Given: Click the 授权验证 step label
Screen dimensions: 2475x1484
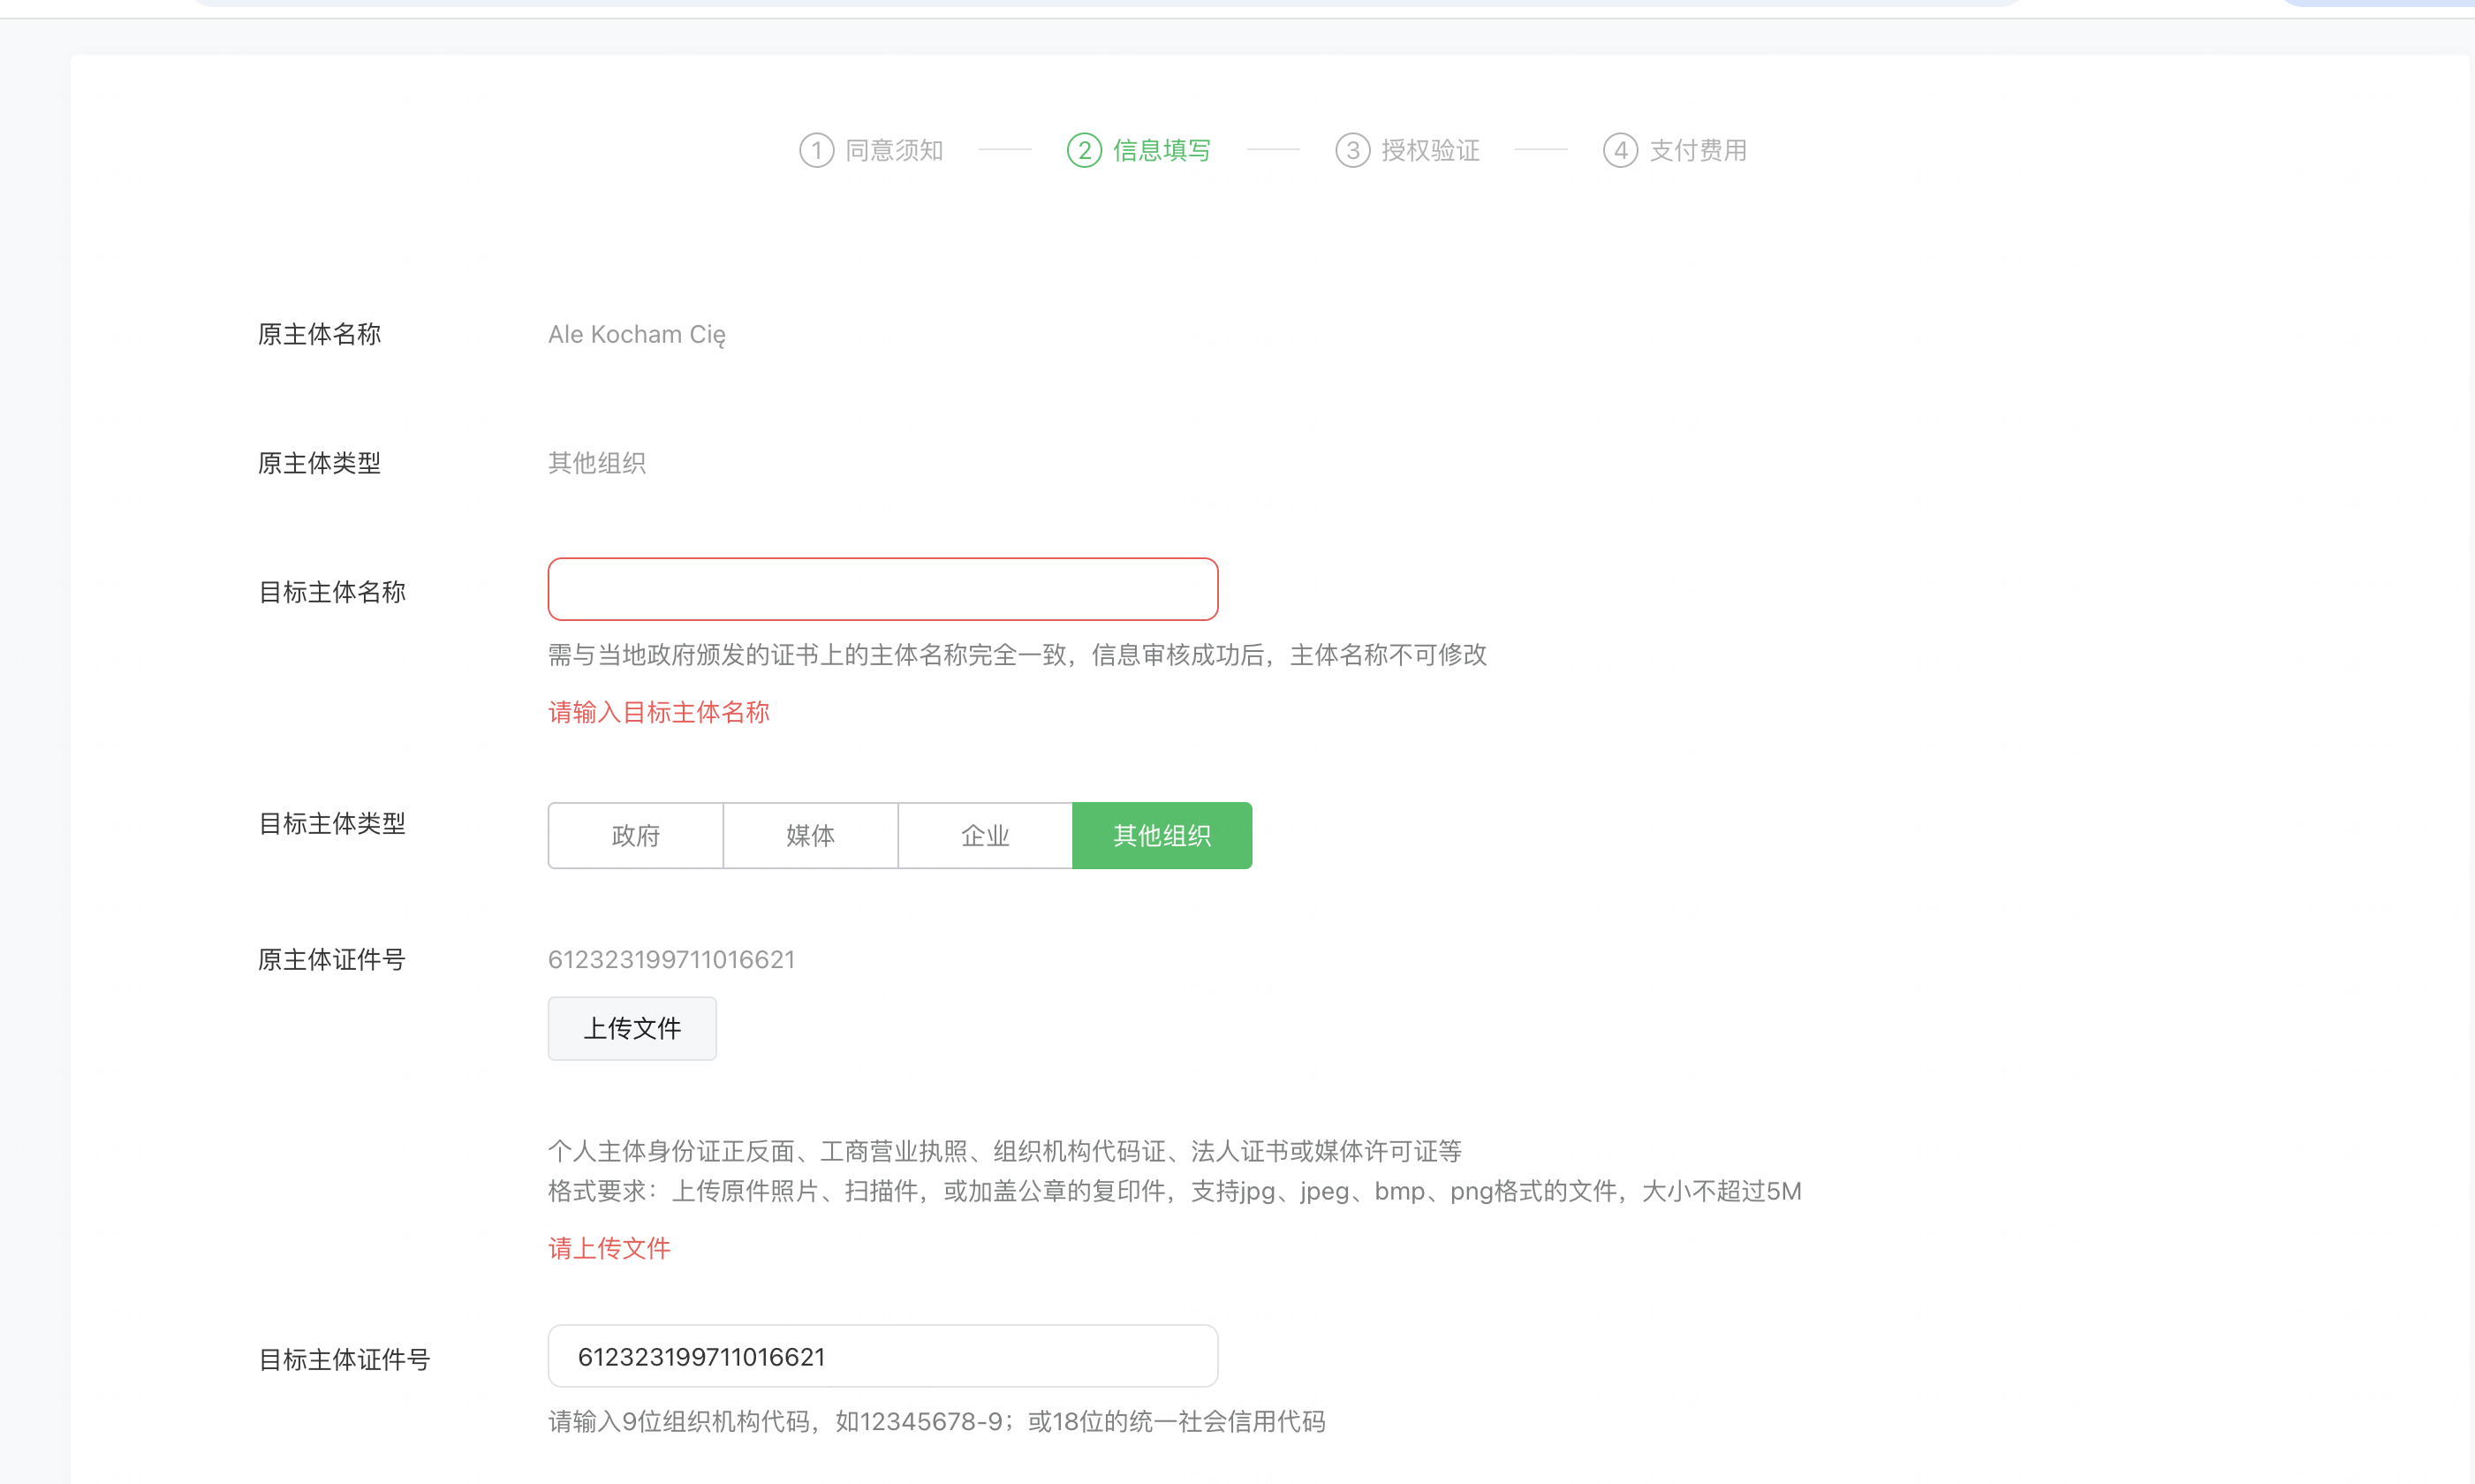Looking at the screenshot, I should click(x=1430, y=151).
